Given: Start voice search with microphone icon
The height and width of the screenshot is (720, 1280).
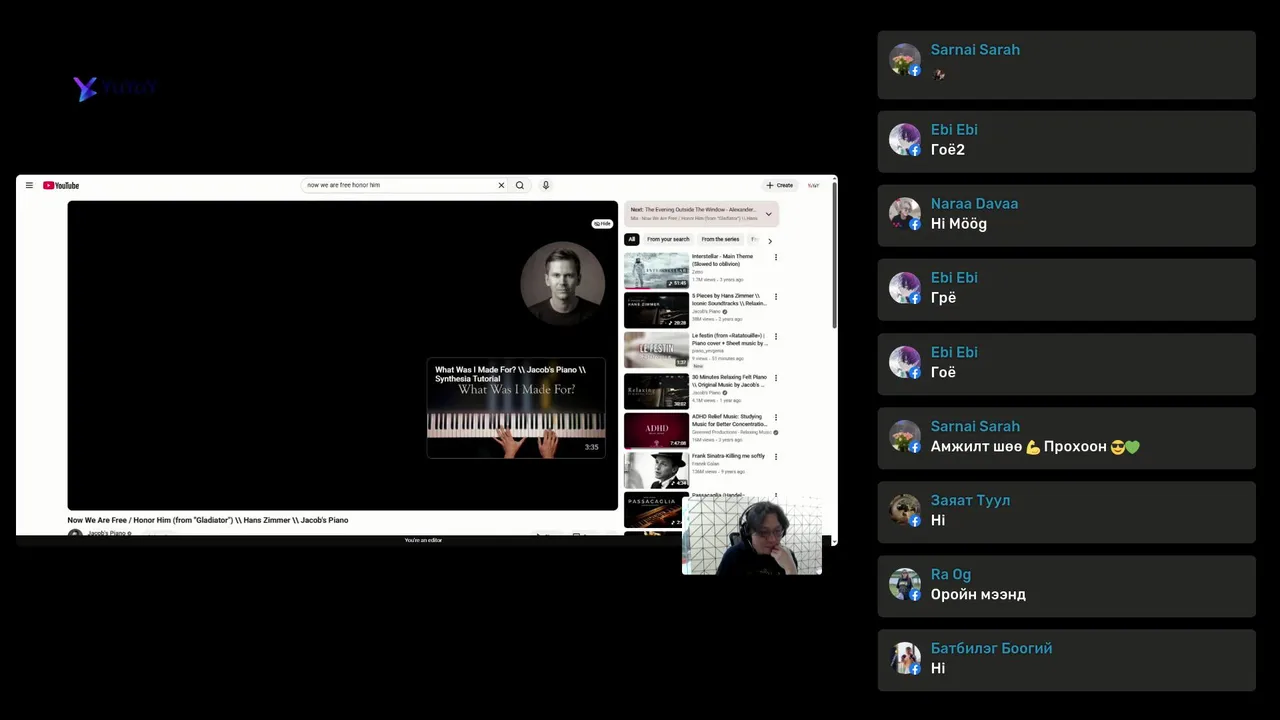Looking at the screenshot, I should pyautogui.click(x=545, y=185).
